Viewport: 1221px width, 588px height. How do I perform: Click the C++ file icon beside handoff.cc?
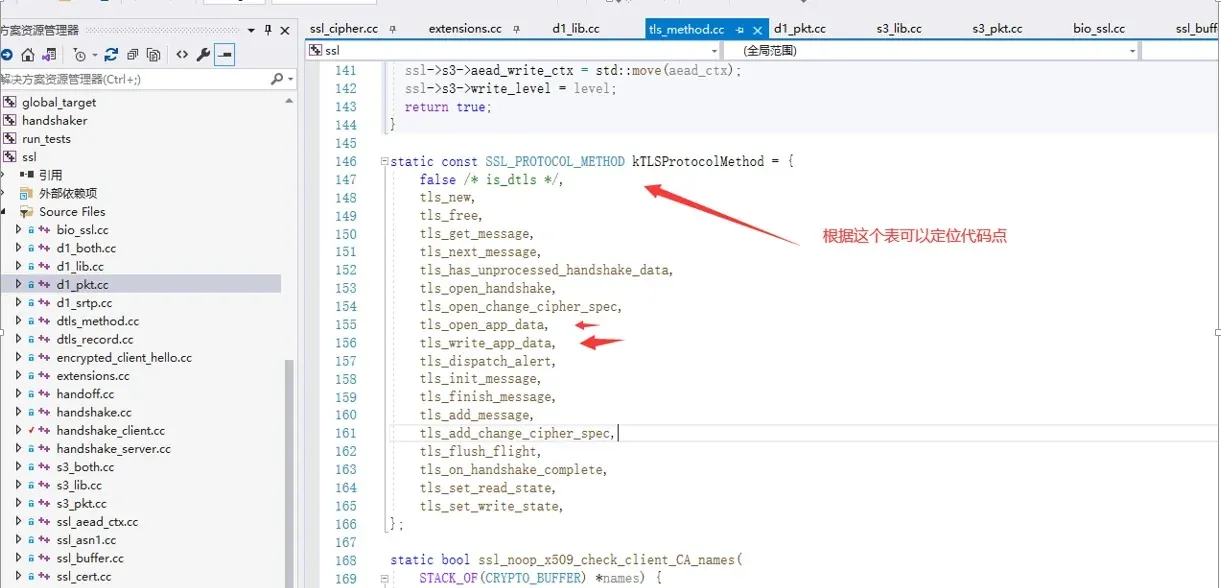coord(44,394)
